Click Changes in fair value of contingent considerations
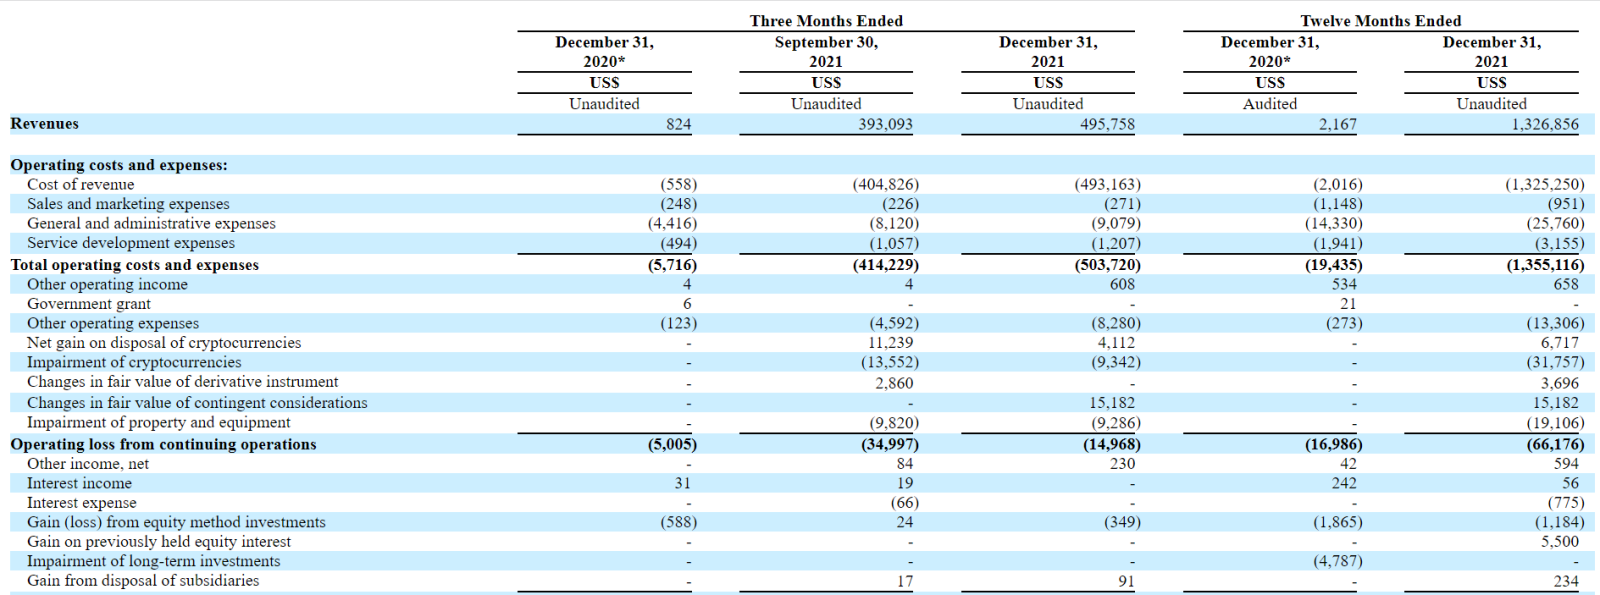1600x595 pixels. coord(197,403)
